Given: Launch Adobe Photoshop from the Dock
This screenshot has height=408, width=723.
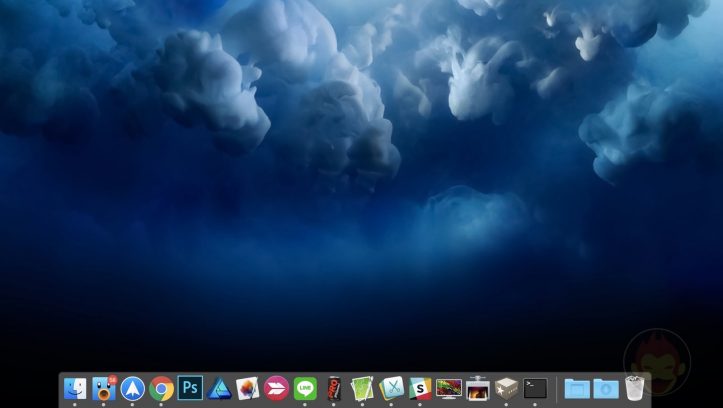Looking at the screenshot, I should 190,388.
